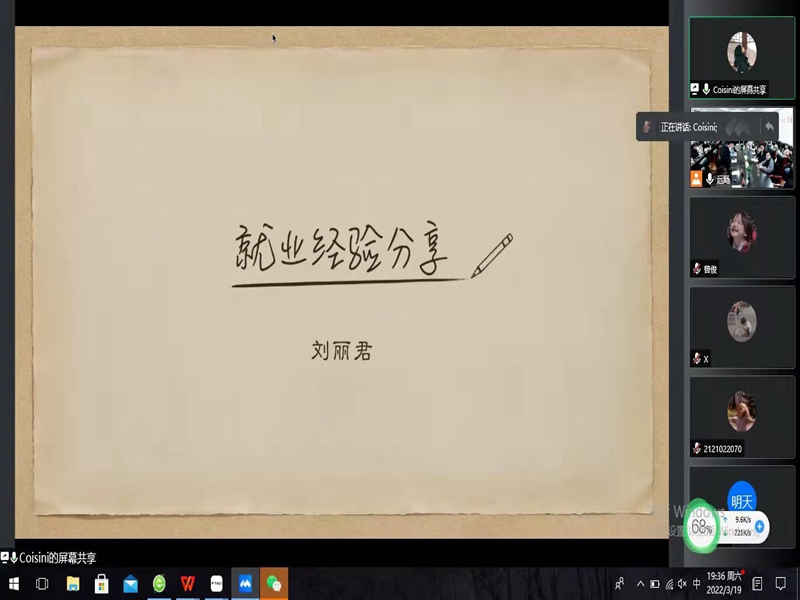Open File Explorer in the taskbar
The image size is (800, 600).
(x=73, y=584)
